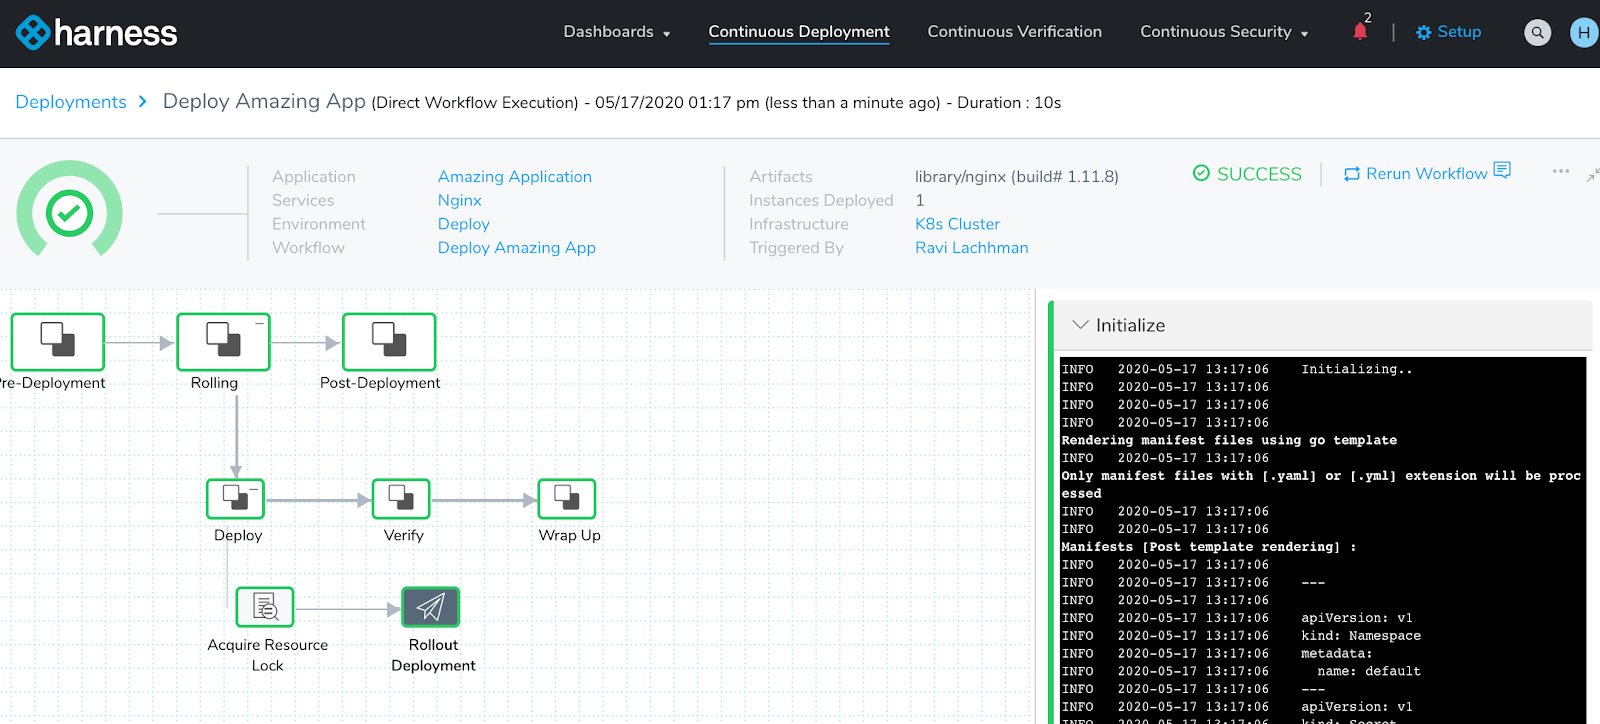Select the Verify step group node
1600x724 pixels.
tap(401, 499)
